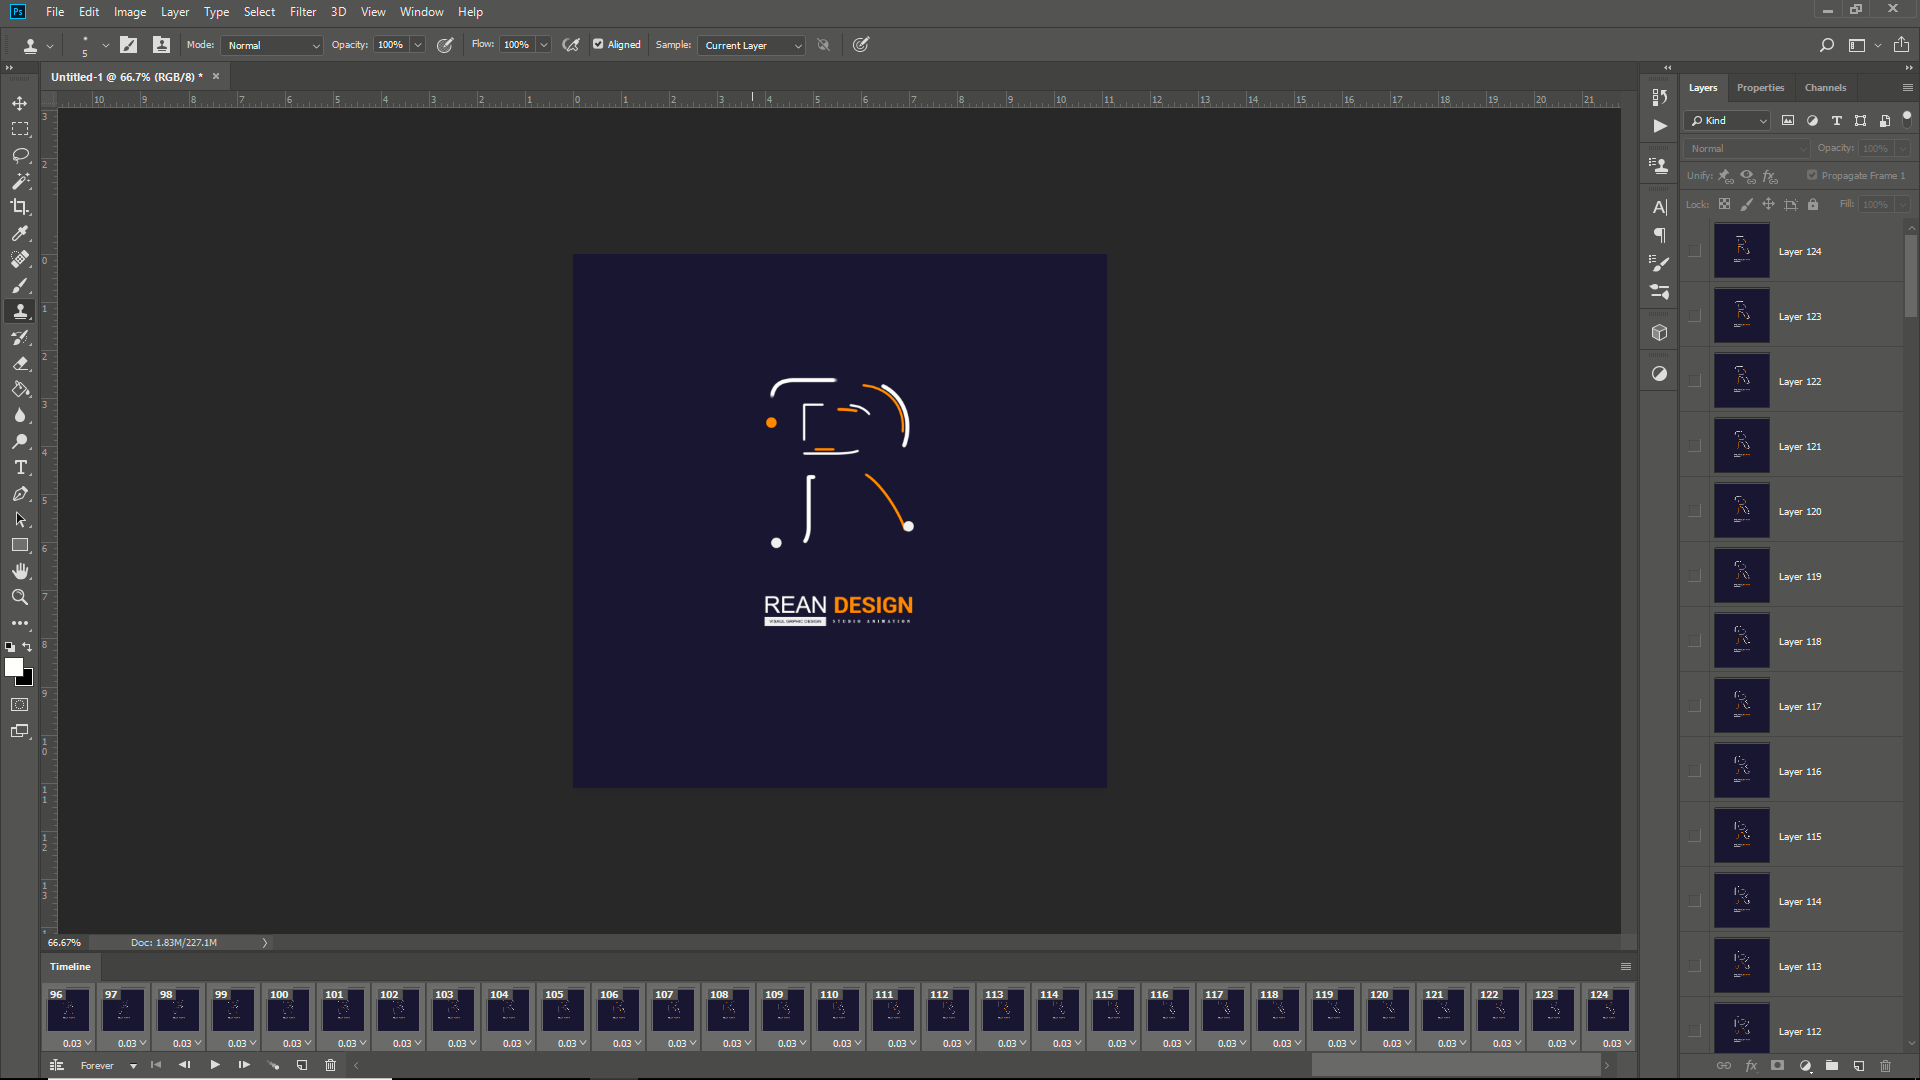Show Layer 124 visibility toggle
1920x1080 pixels.
click(x=1694, y=251)
